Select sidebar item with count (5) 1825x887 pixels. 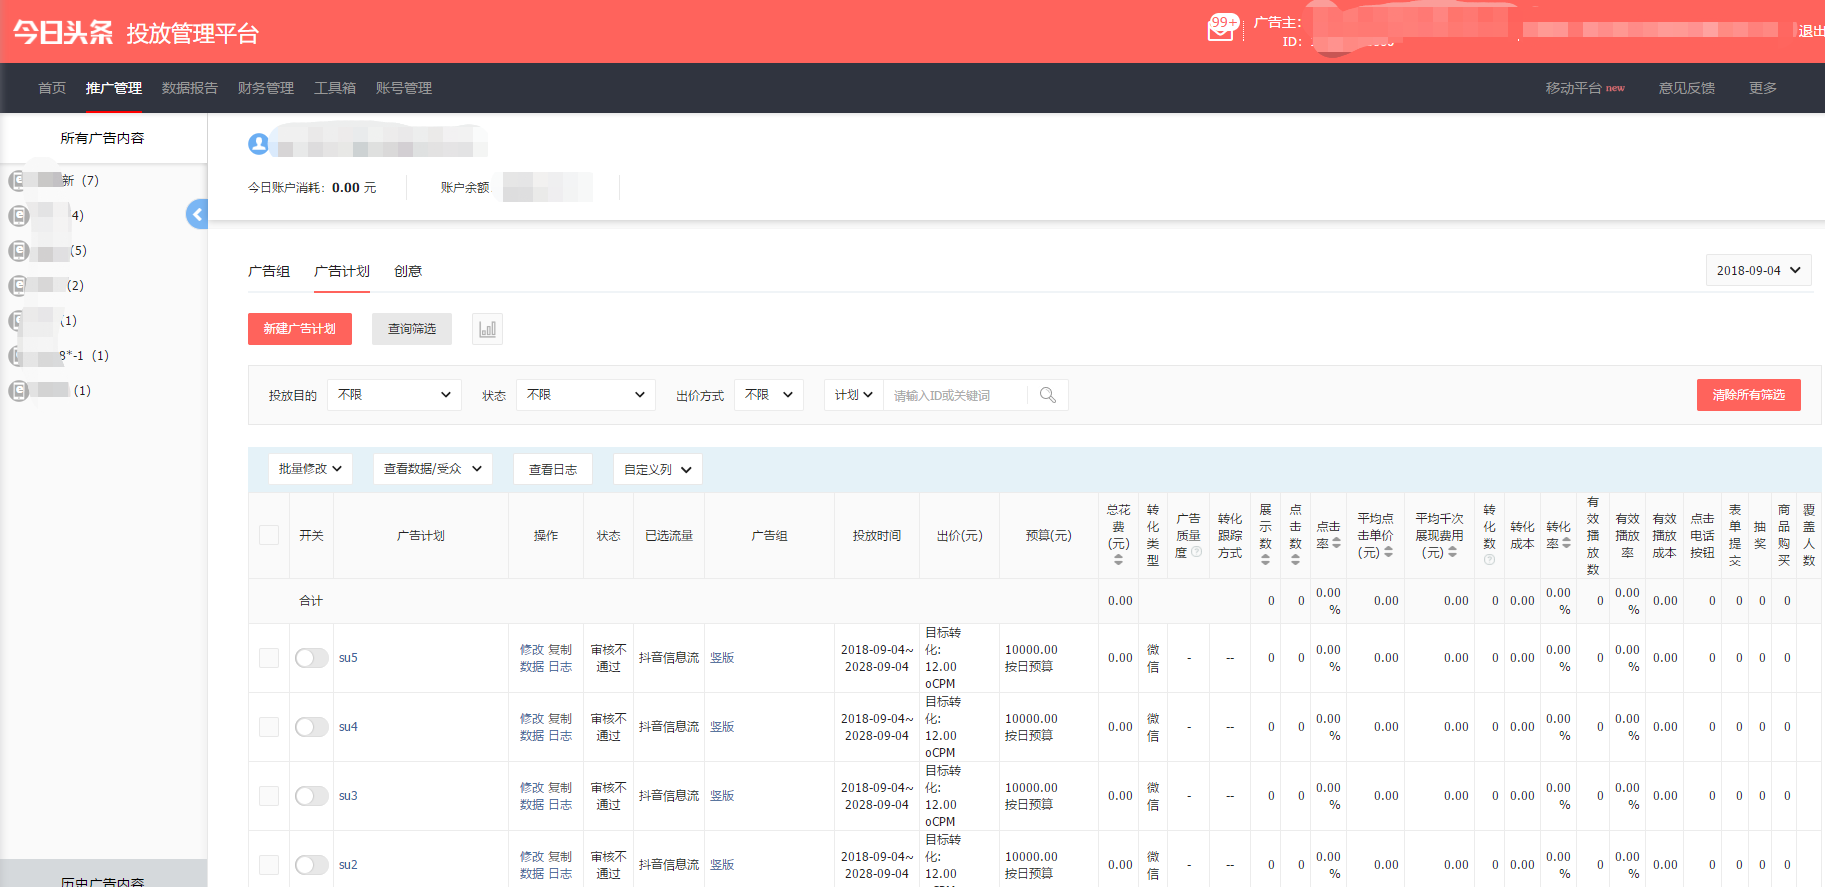[49, 251]
